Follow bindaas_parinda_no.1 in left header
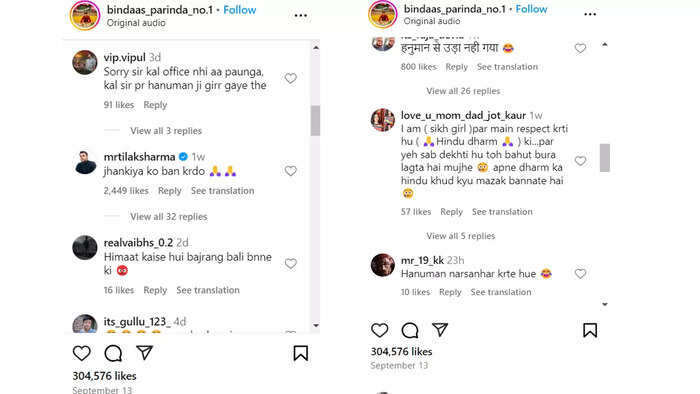 240,10
